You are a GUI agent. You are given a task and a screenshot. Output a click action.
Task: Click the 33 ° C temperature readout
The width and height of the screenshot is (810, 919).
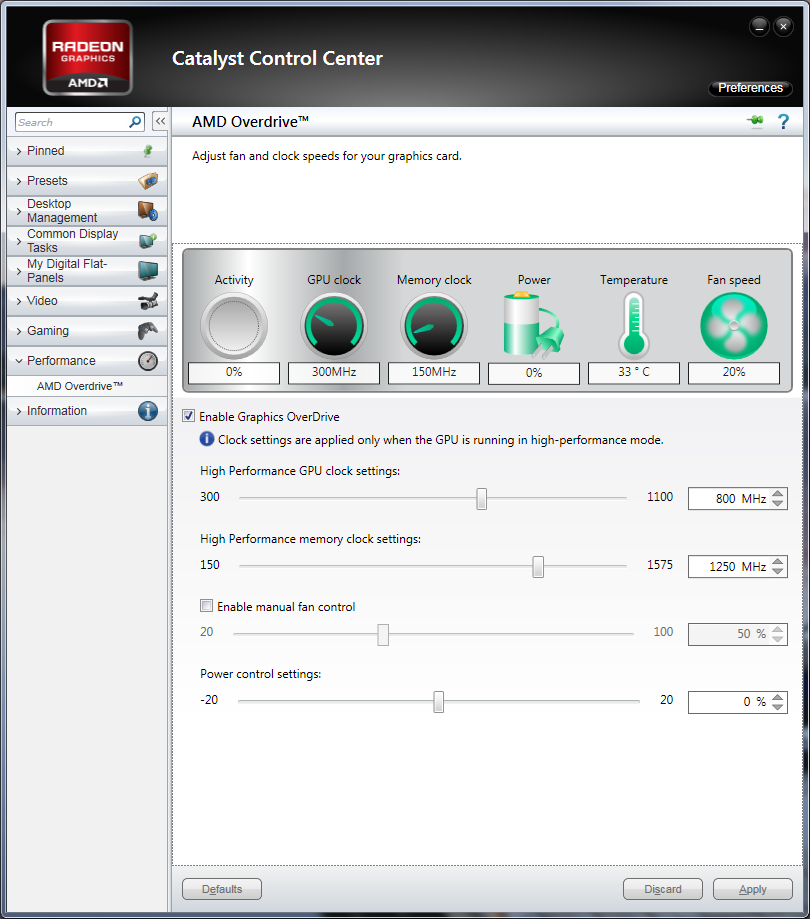pyautogui.click(x=634, y=373)
